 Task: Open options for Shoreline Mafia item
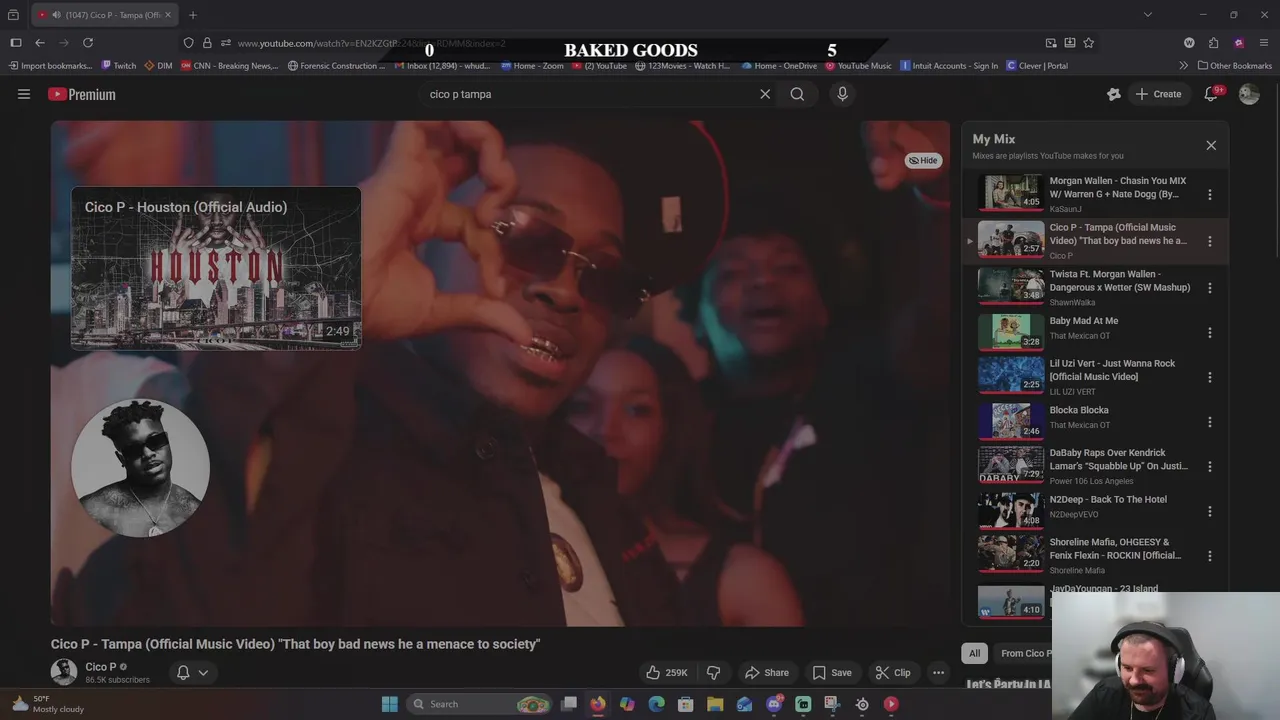[1209, 556]
